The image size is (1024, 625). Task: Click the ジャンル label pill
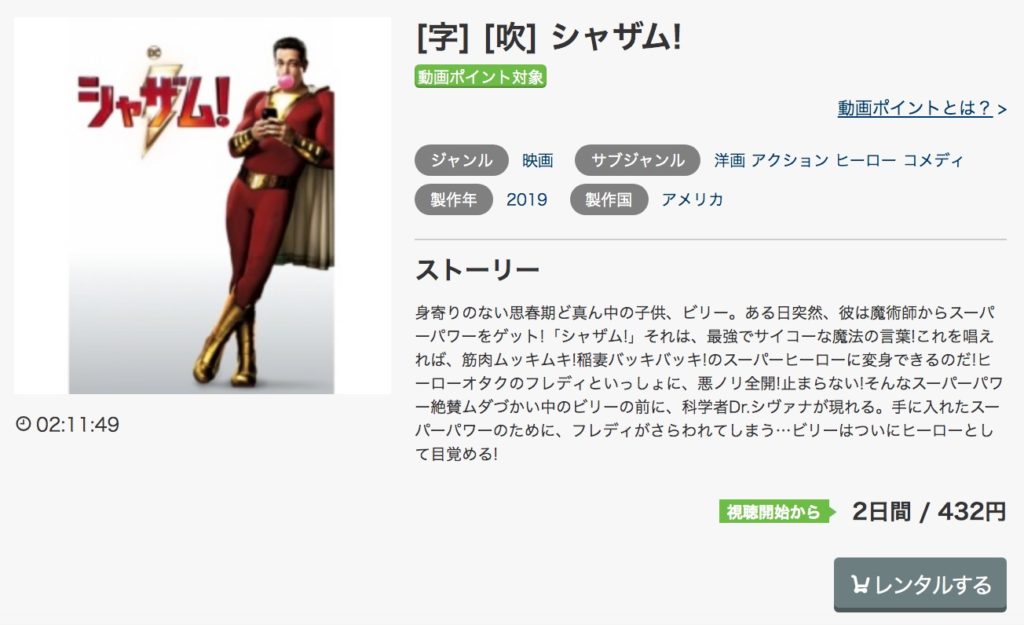pyautogui.click(x=461, y=160)
